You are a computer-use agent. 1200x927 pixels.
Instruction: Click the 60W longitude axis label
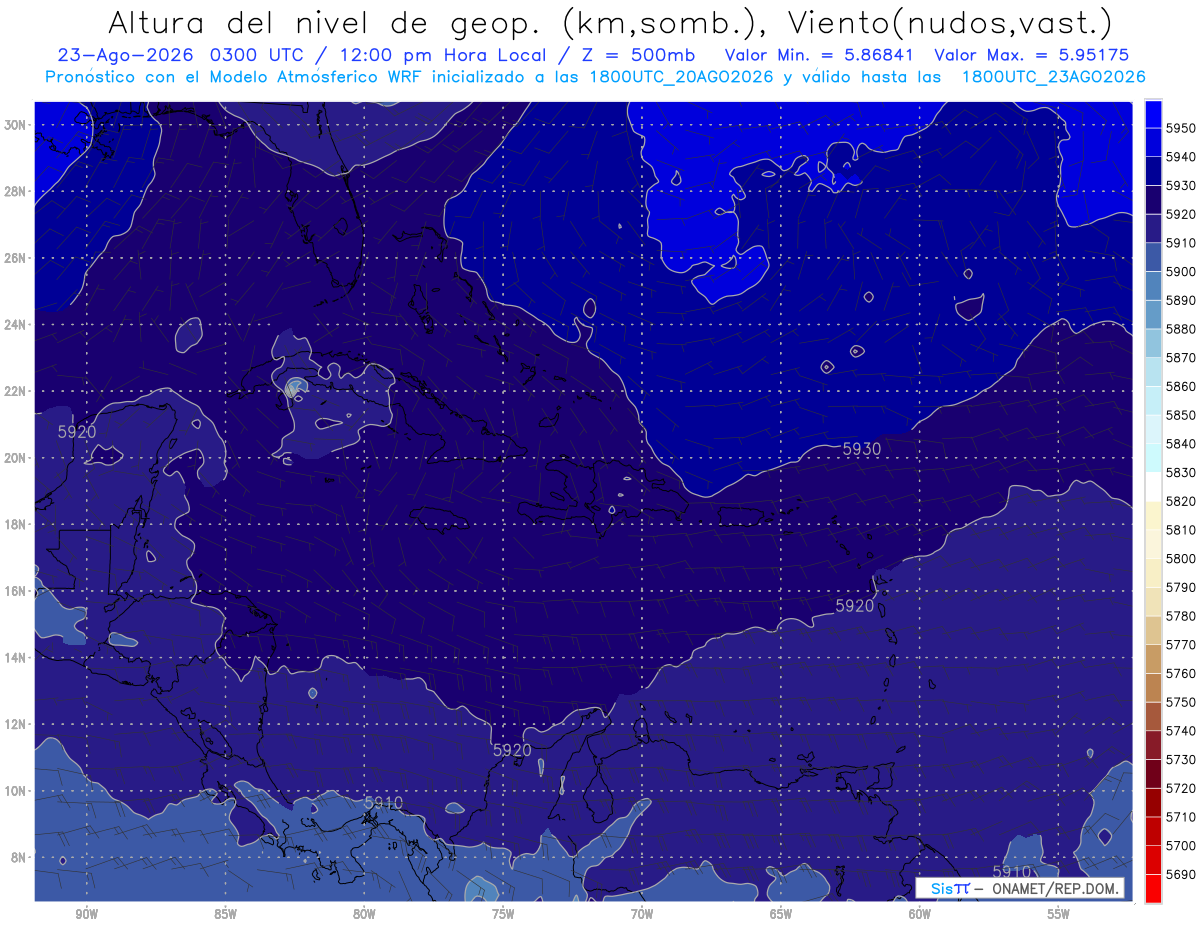920,914
